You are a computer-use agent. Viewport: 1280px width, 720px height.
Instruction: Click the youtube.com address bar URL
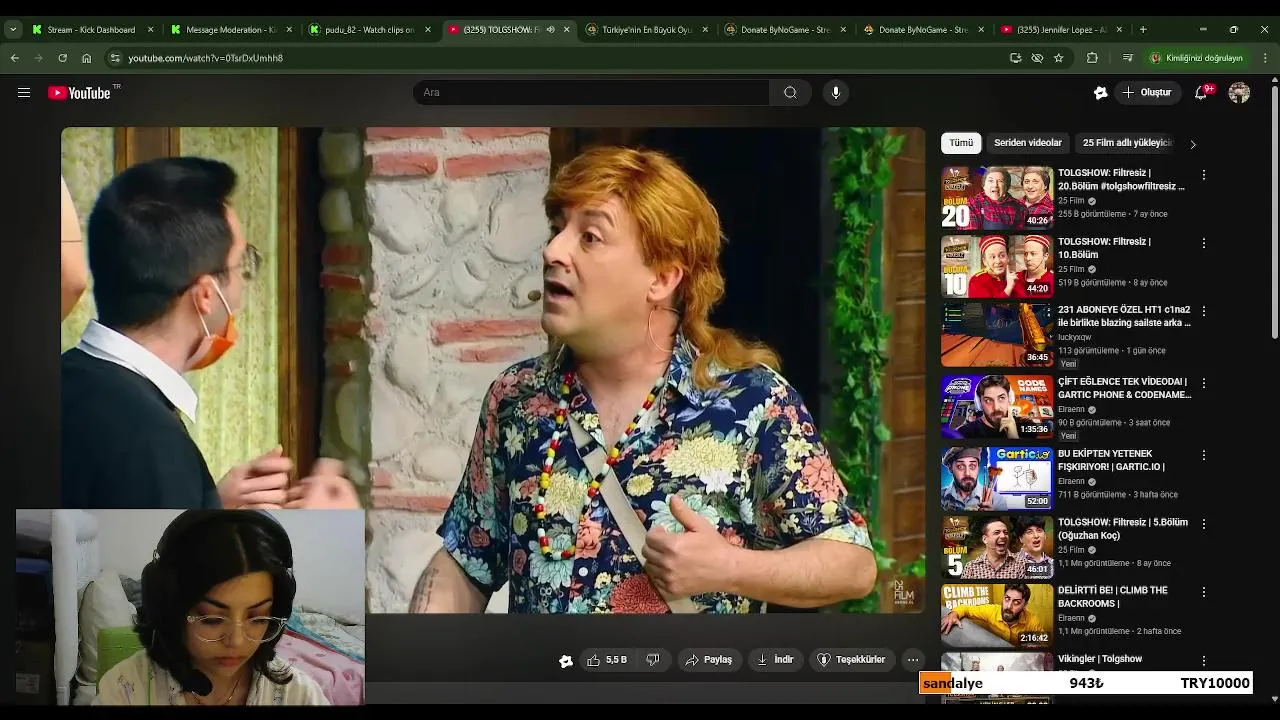coord(205,58)
